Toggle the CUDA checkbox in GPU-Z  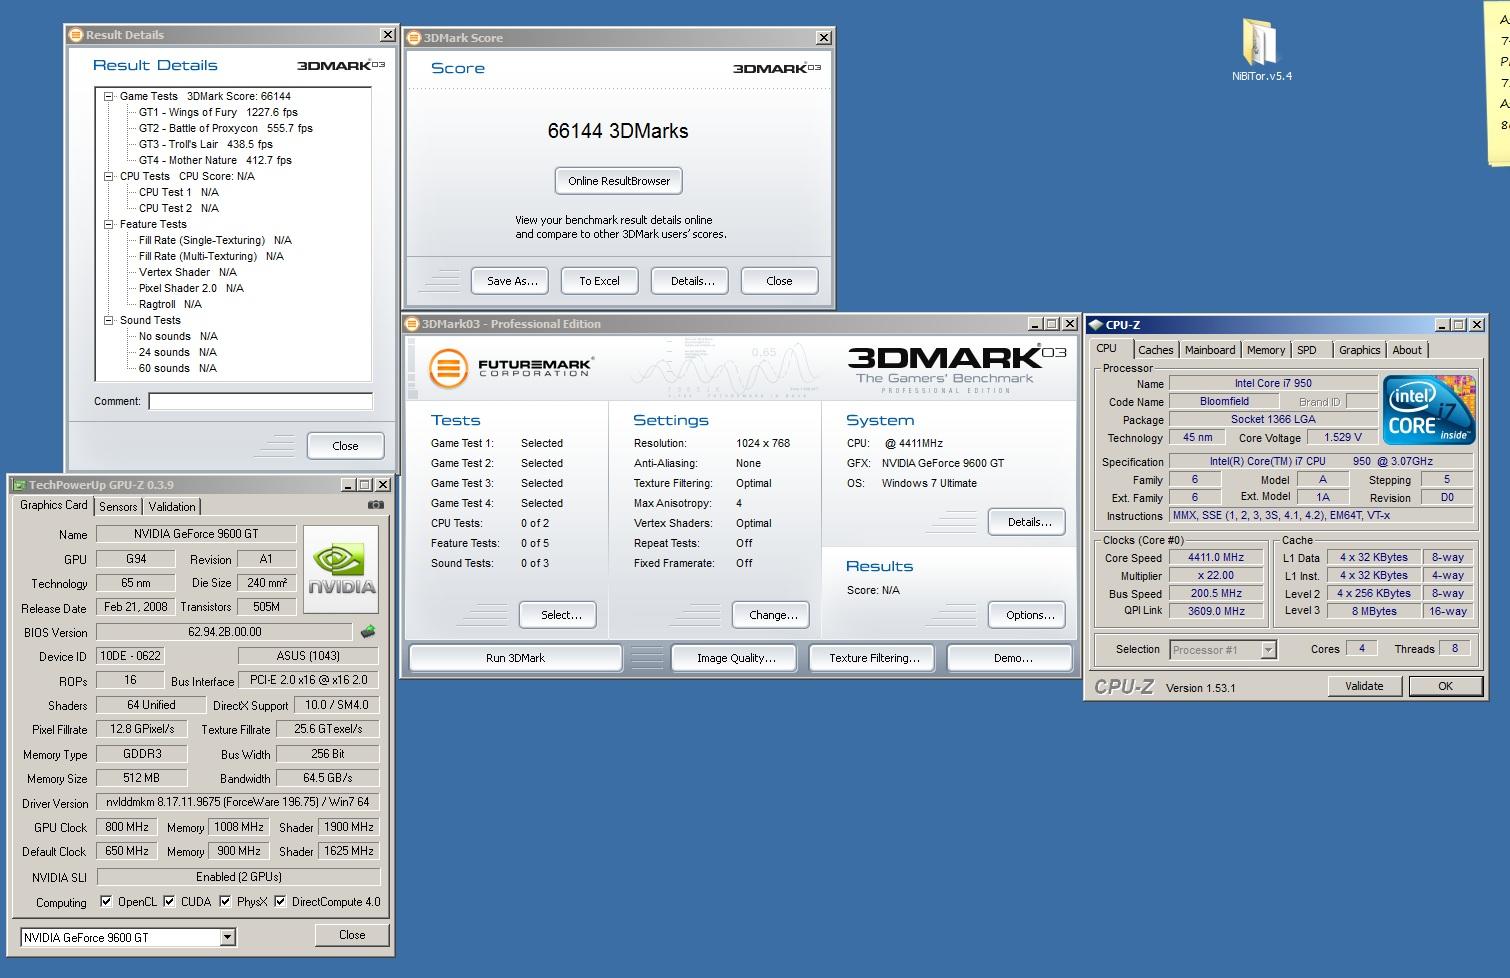pos(169,901)
